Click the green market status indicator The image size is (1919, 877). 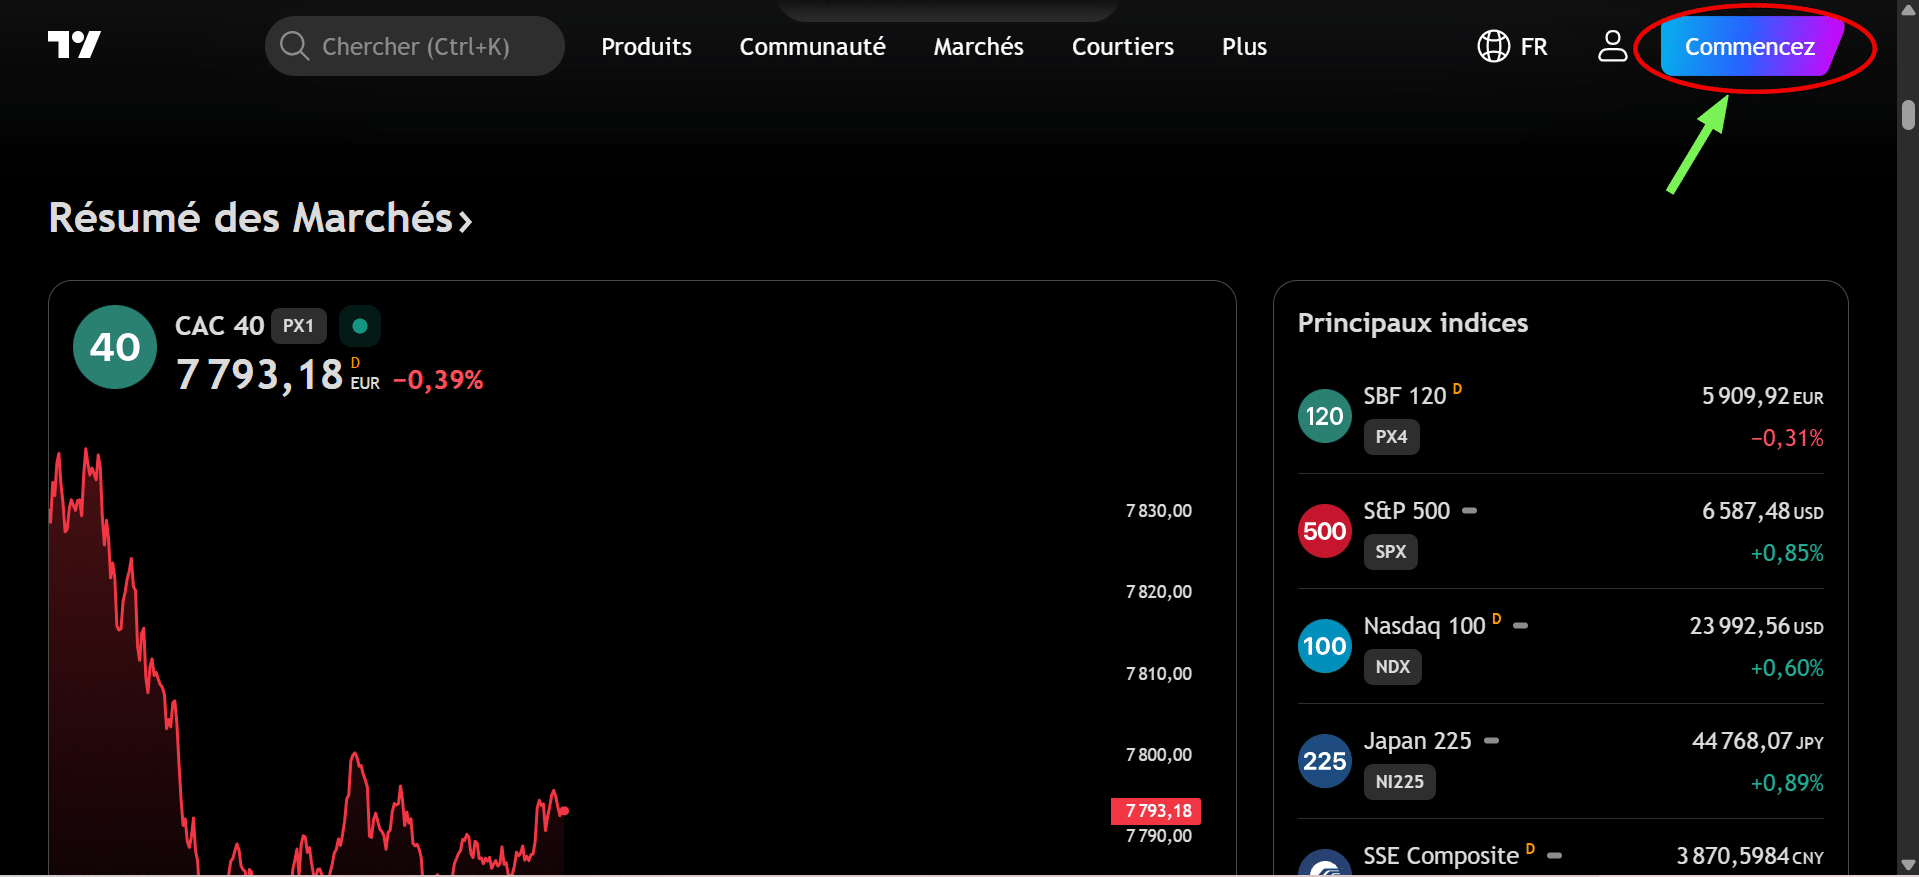(x=360, y=326)
